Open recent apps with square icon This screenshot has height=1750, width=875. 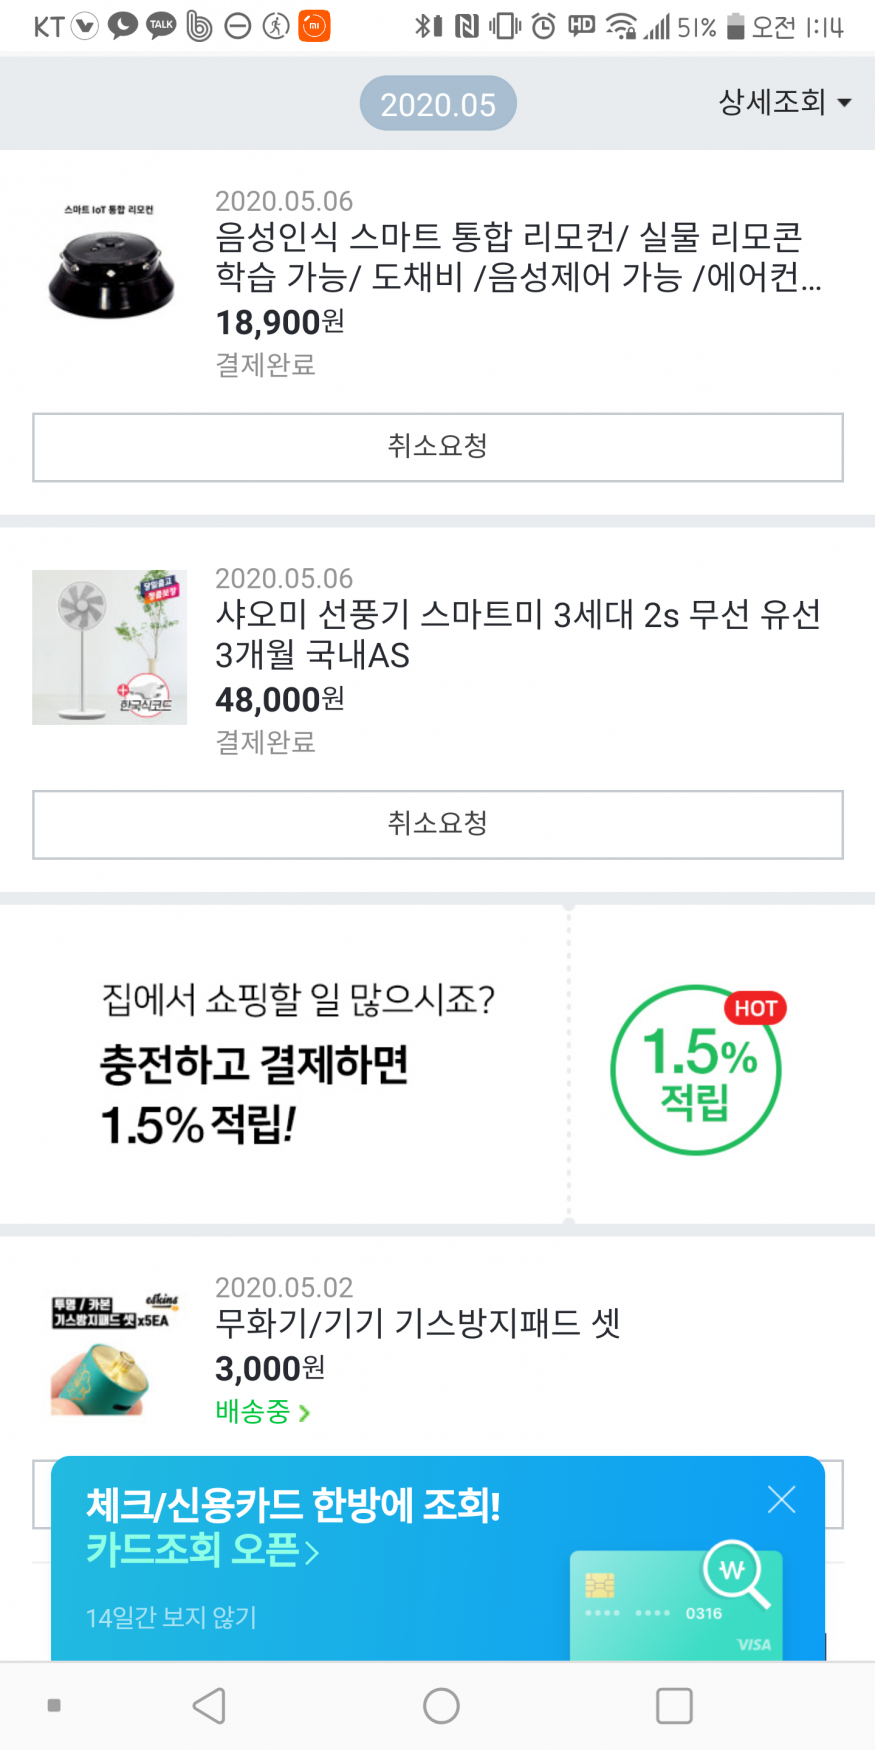674,1705
